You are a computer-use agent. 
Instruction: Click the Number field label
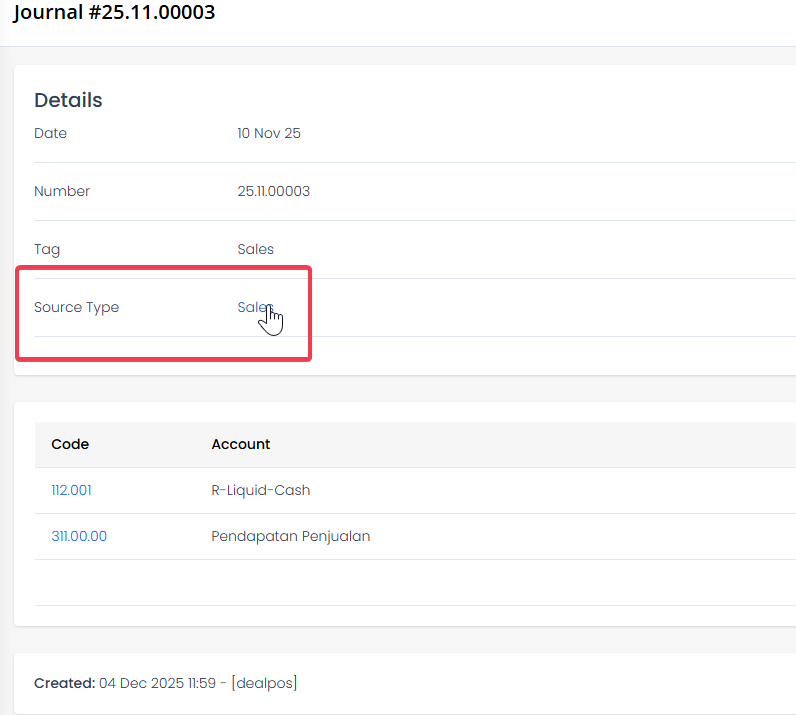[62, 191]
